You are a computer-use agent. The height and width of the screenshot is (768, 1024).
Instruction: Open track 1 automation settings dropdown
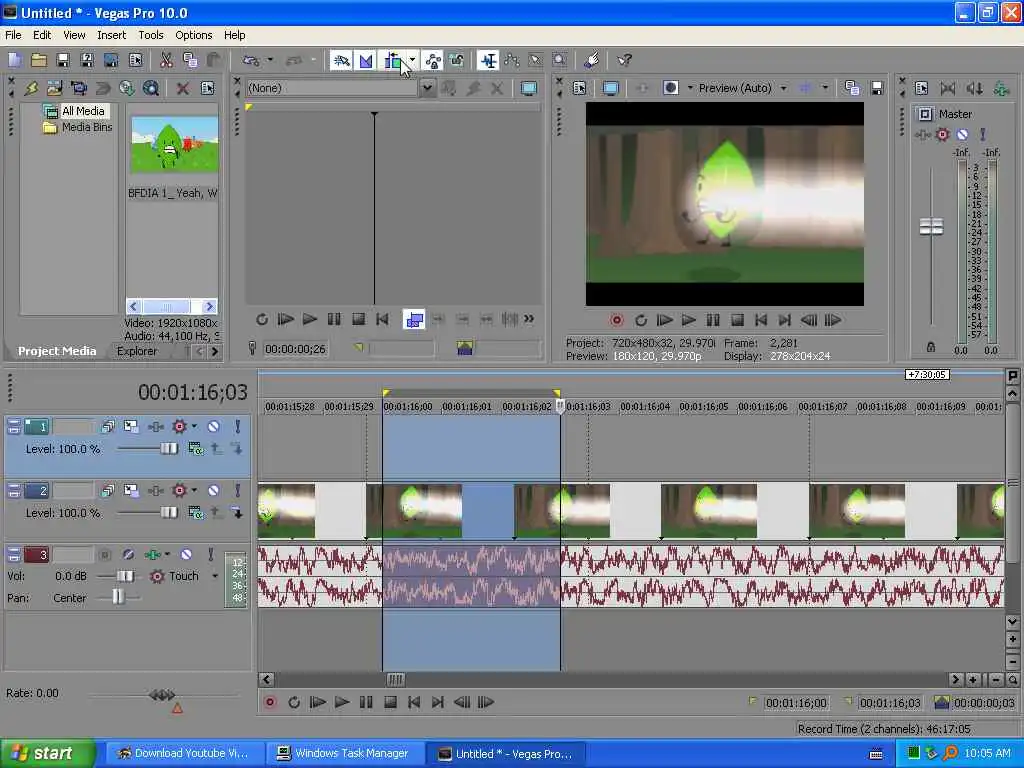(x=194, y=426)
